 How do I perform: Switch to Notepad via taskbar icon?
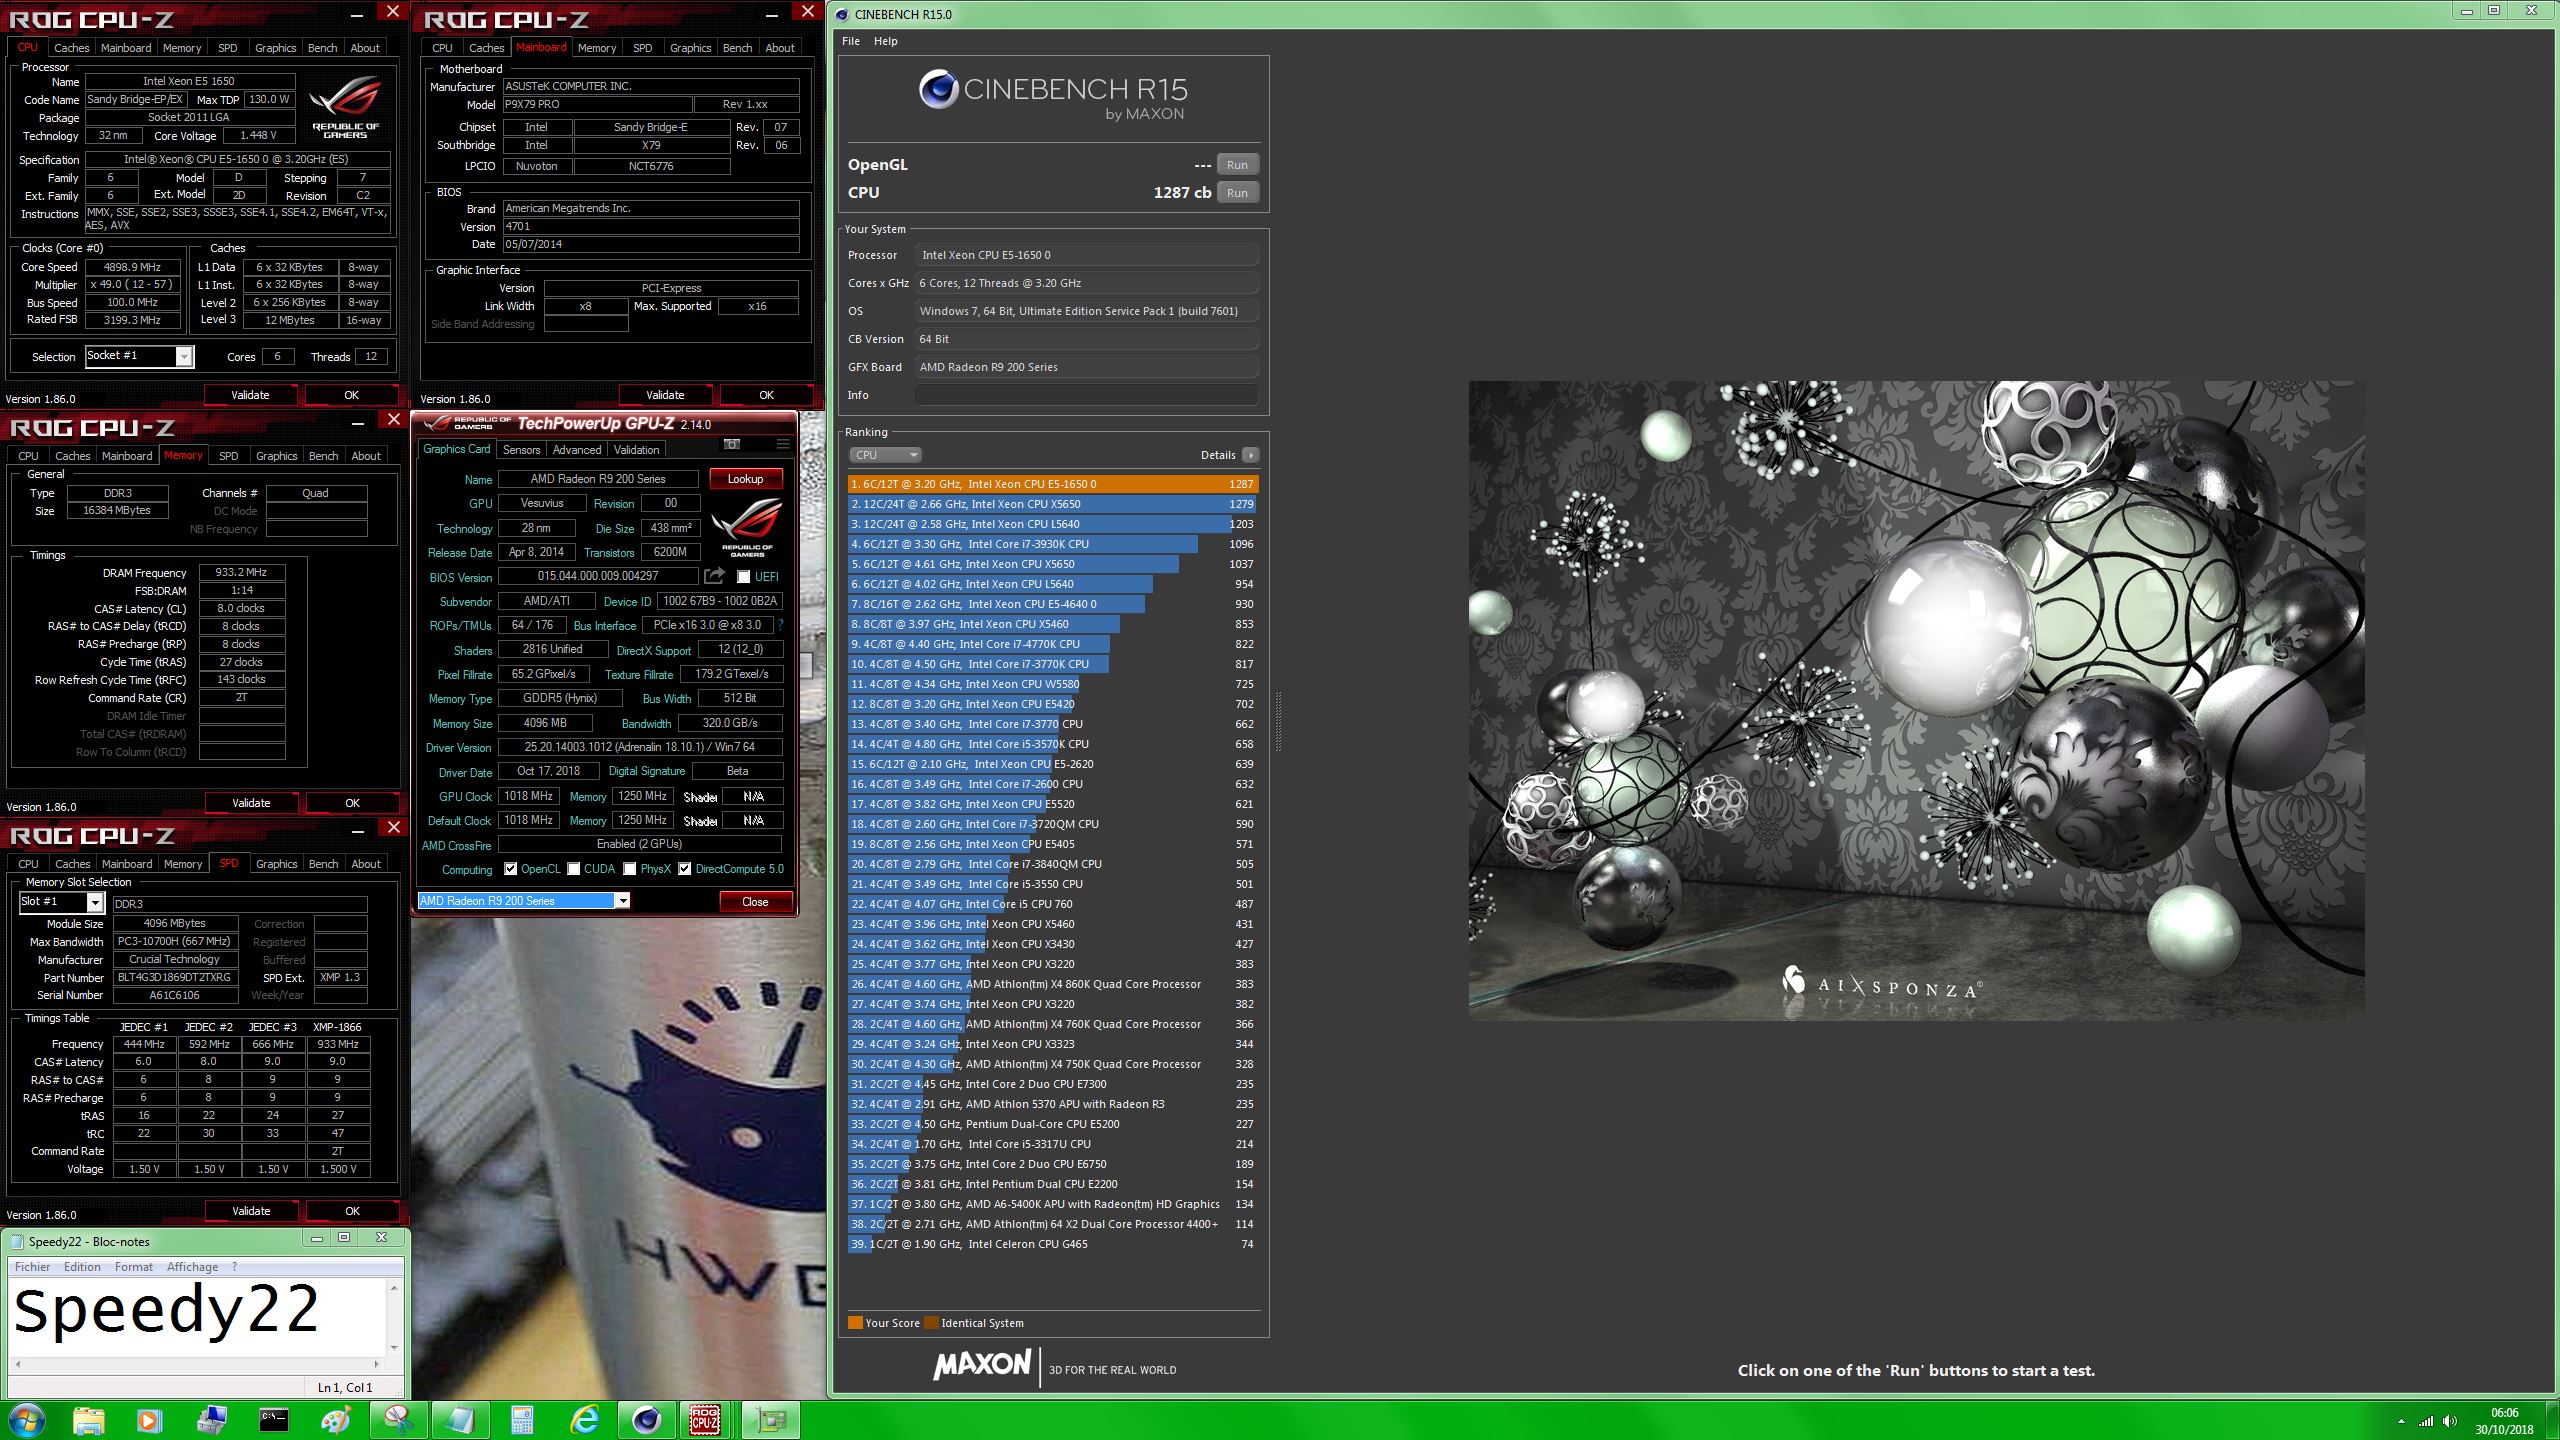click(460, 1420)
